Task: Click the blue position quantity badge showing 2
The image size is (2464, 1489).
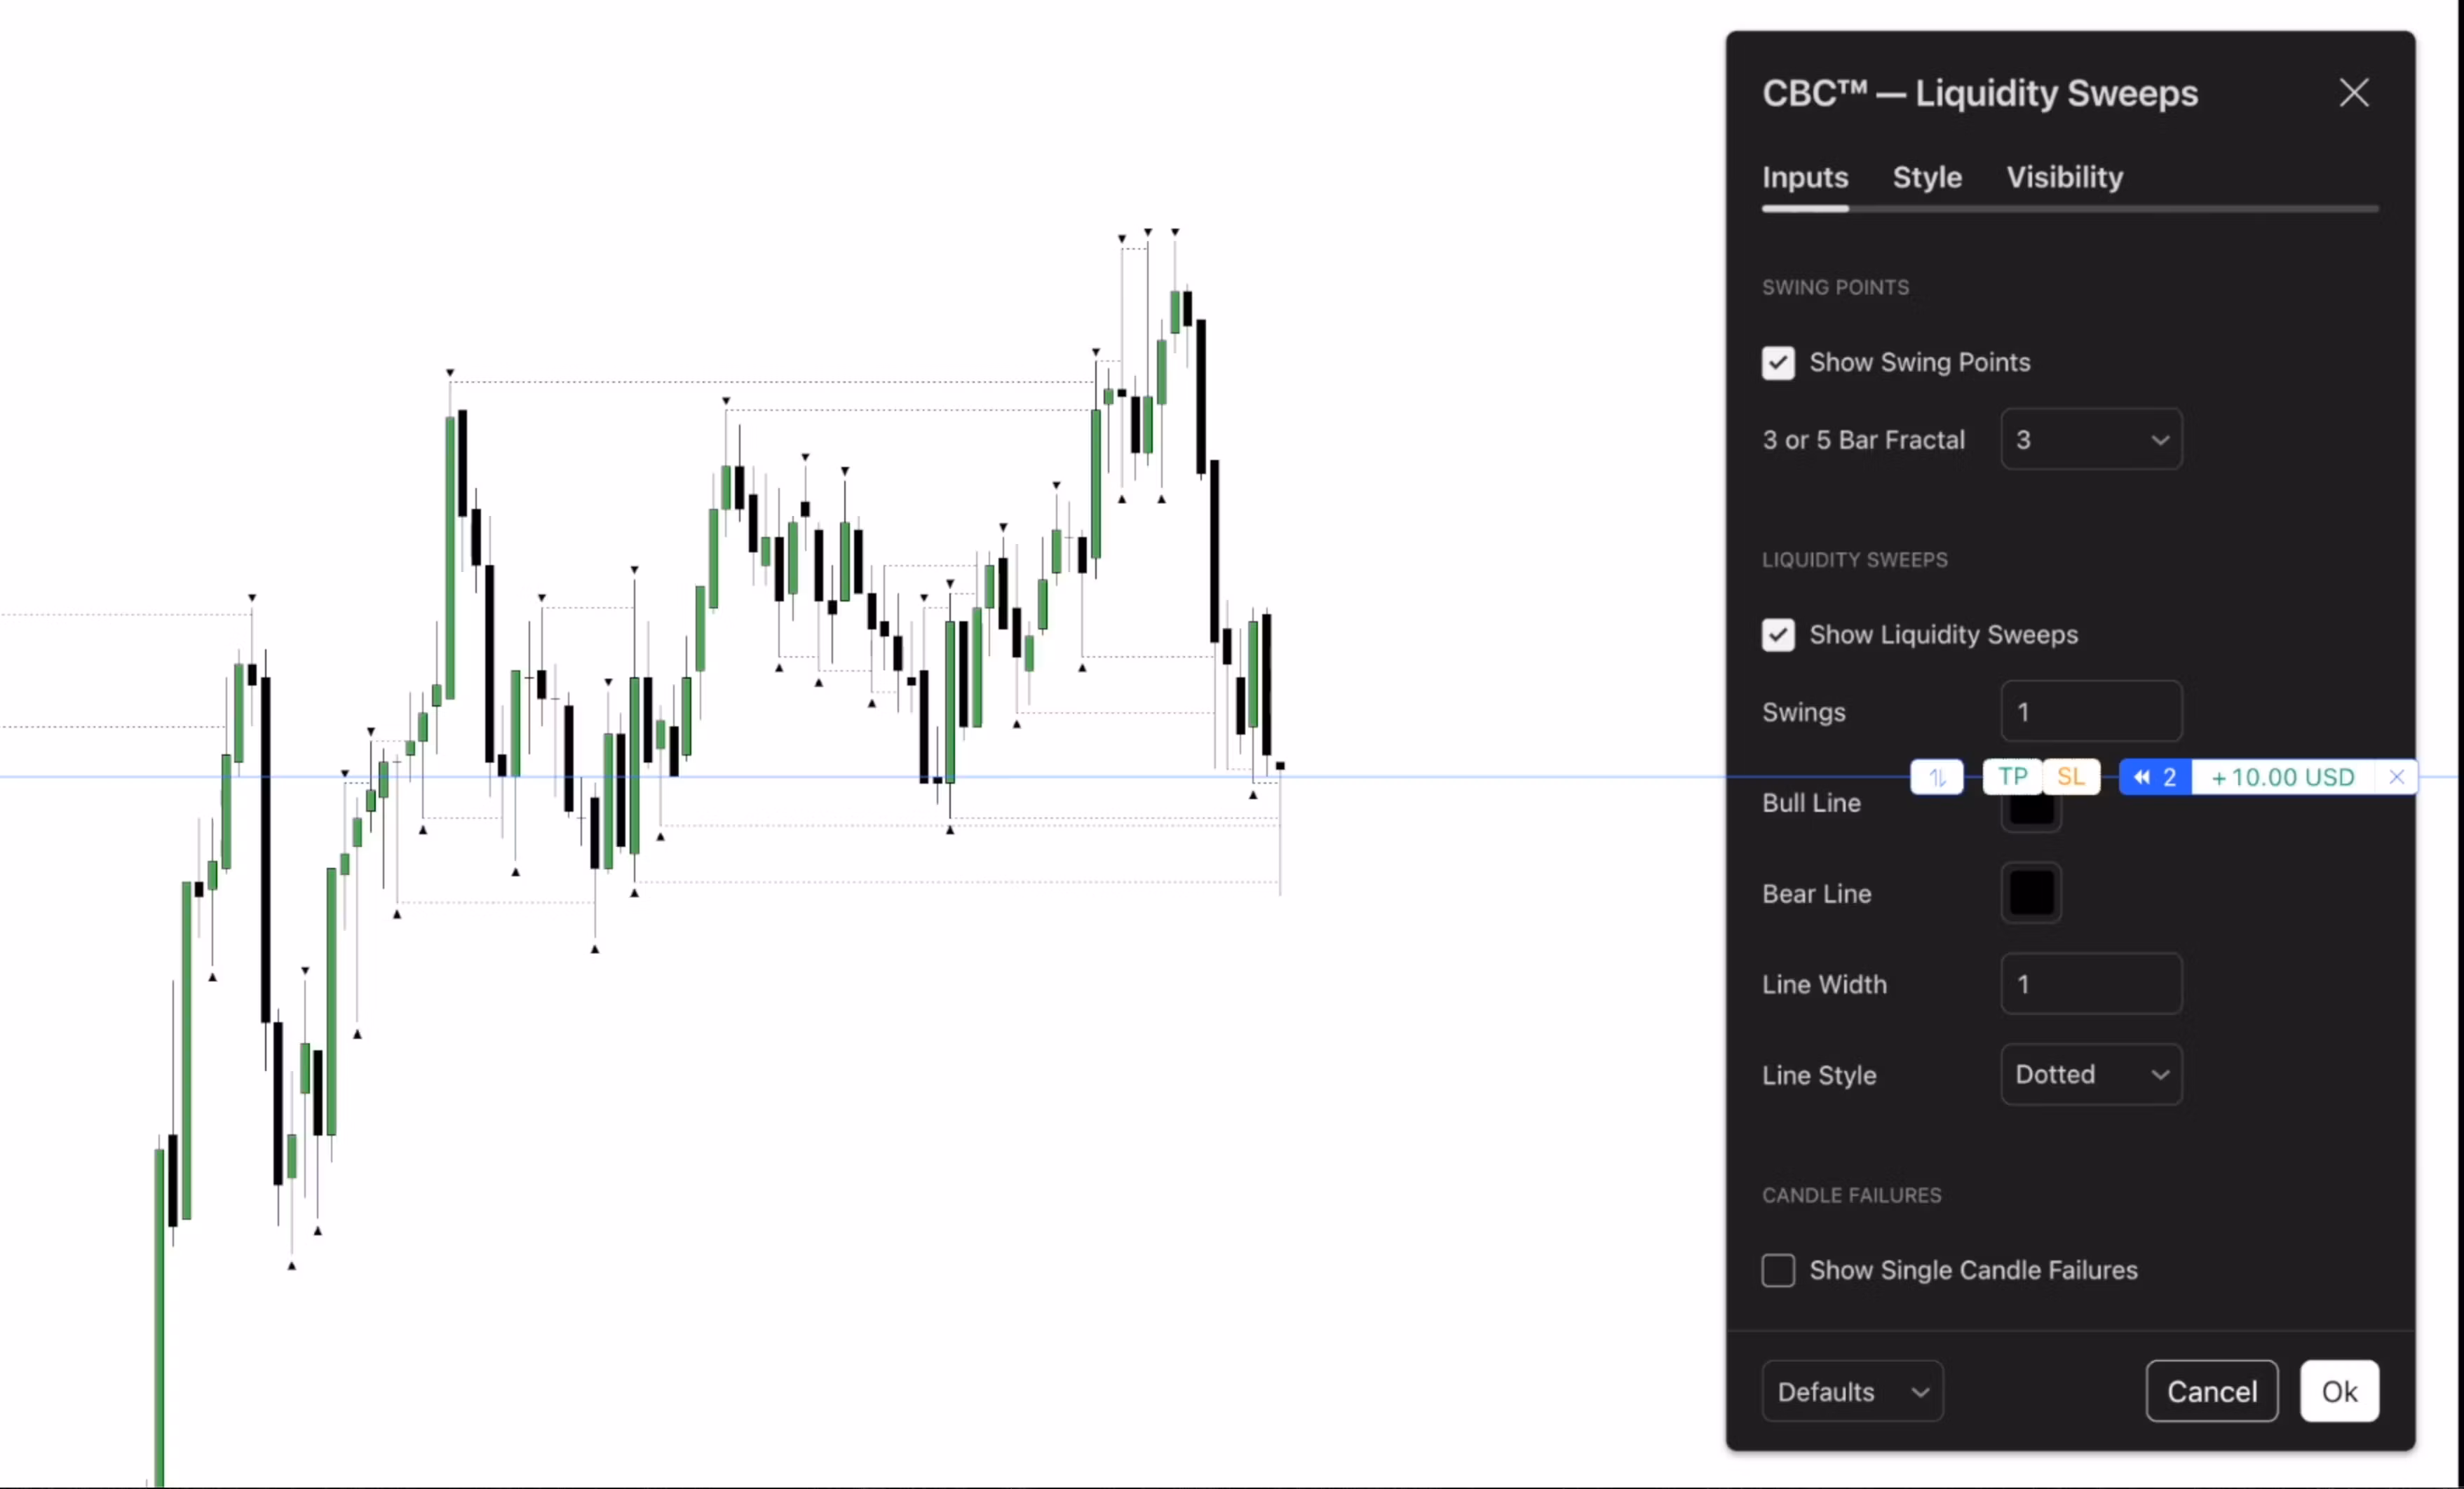Action: pyautogui.click(x=2155, y=777)
